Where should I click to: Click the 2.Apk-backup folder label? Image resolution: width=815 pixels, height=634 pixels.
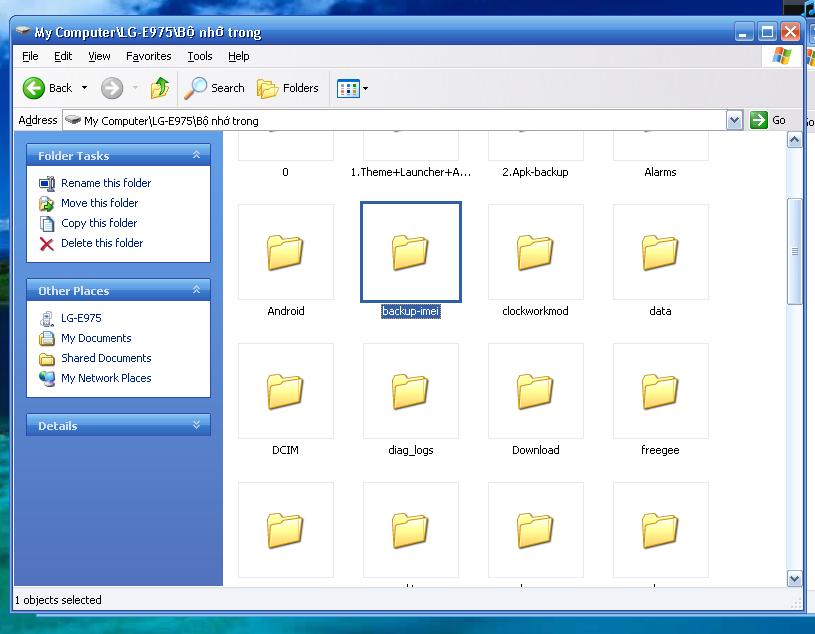pos(535,172)
